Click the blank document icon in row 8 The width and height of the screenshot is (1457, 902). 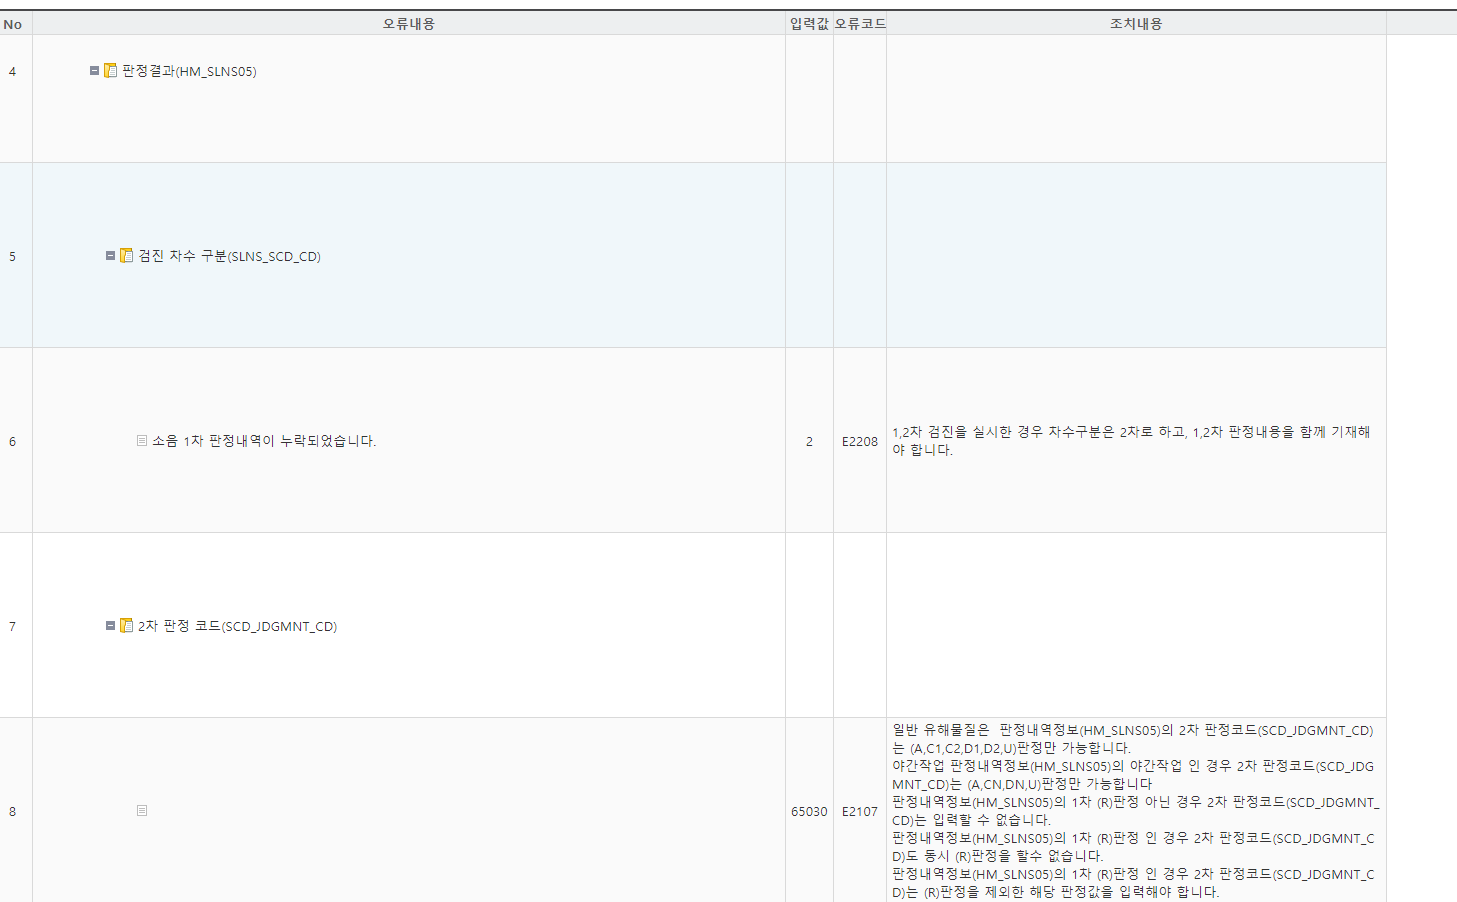coord(142,811)
